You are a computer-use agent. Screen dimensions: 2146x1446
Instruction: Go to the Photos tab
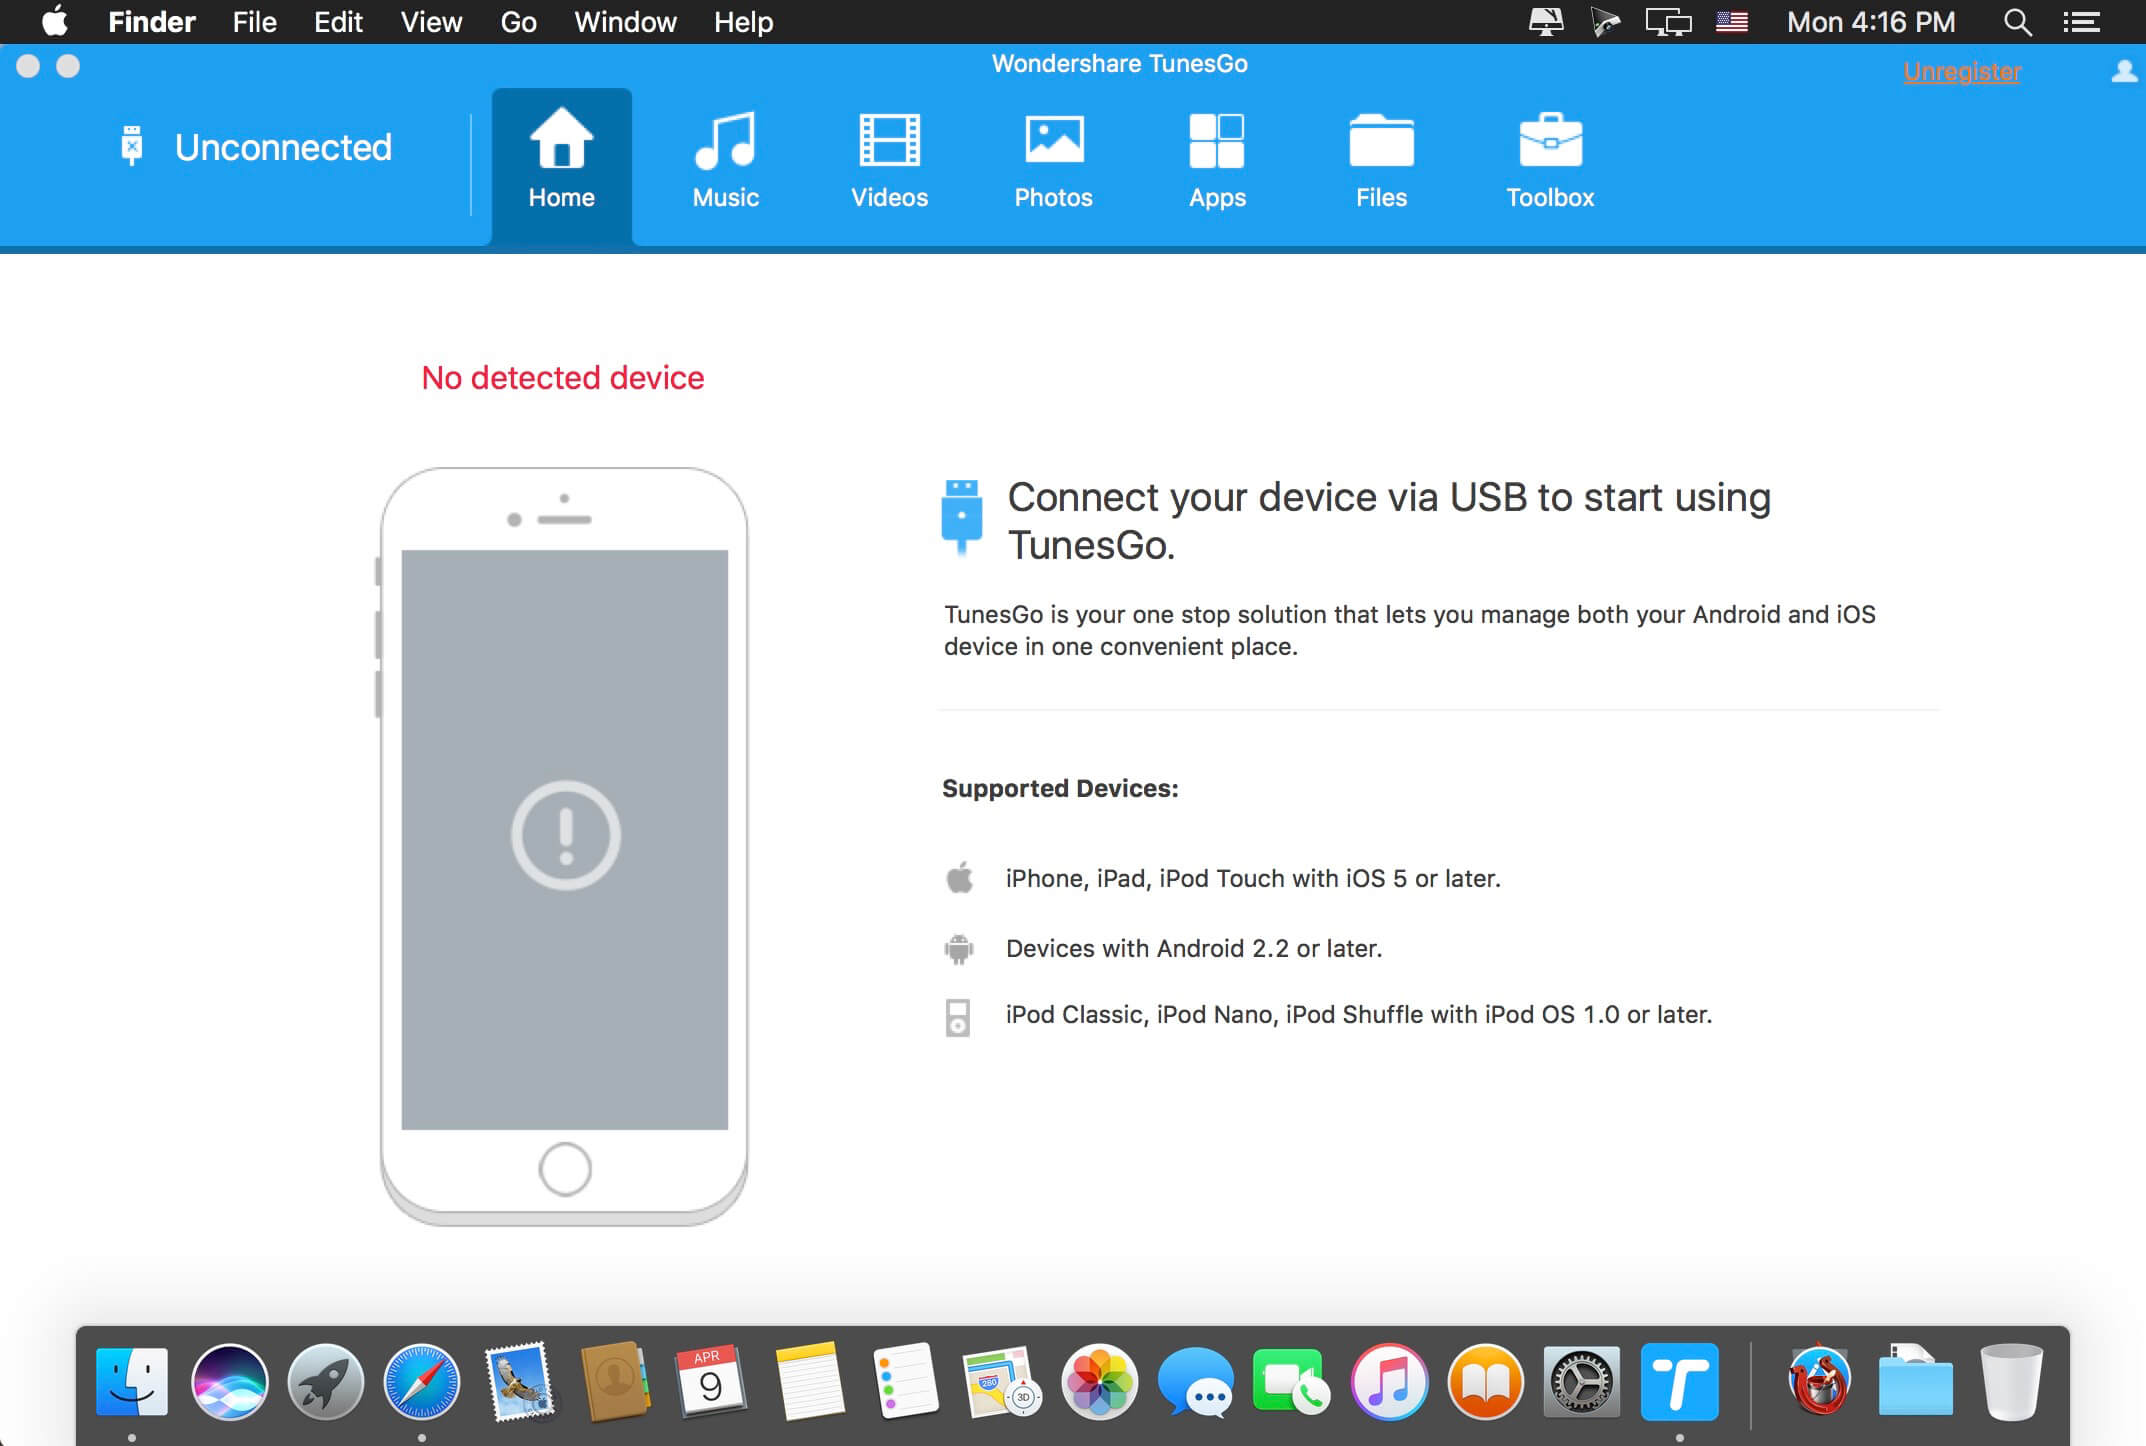point(1053,160)
